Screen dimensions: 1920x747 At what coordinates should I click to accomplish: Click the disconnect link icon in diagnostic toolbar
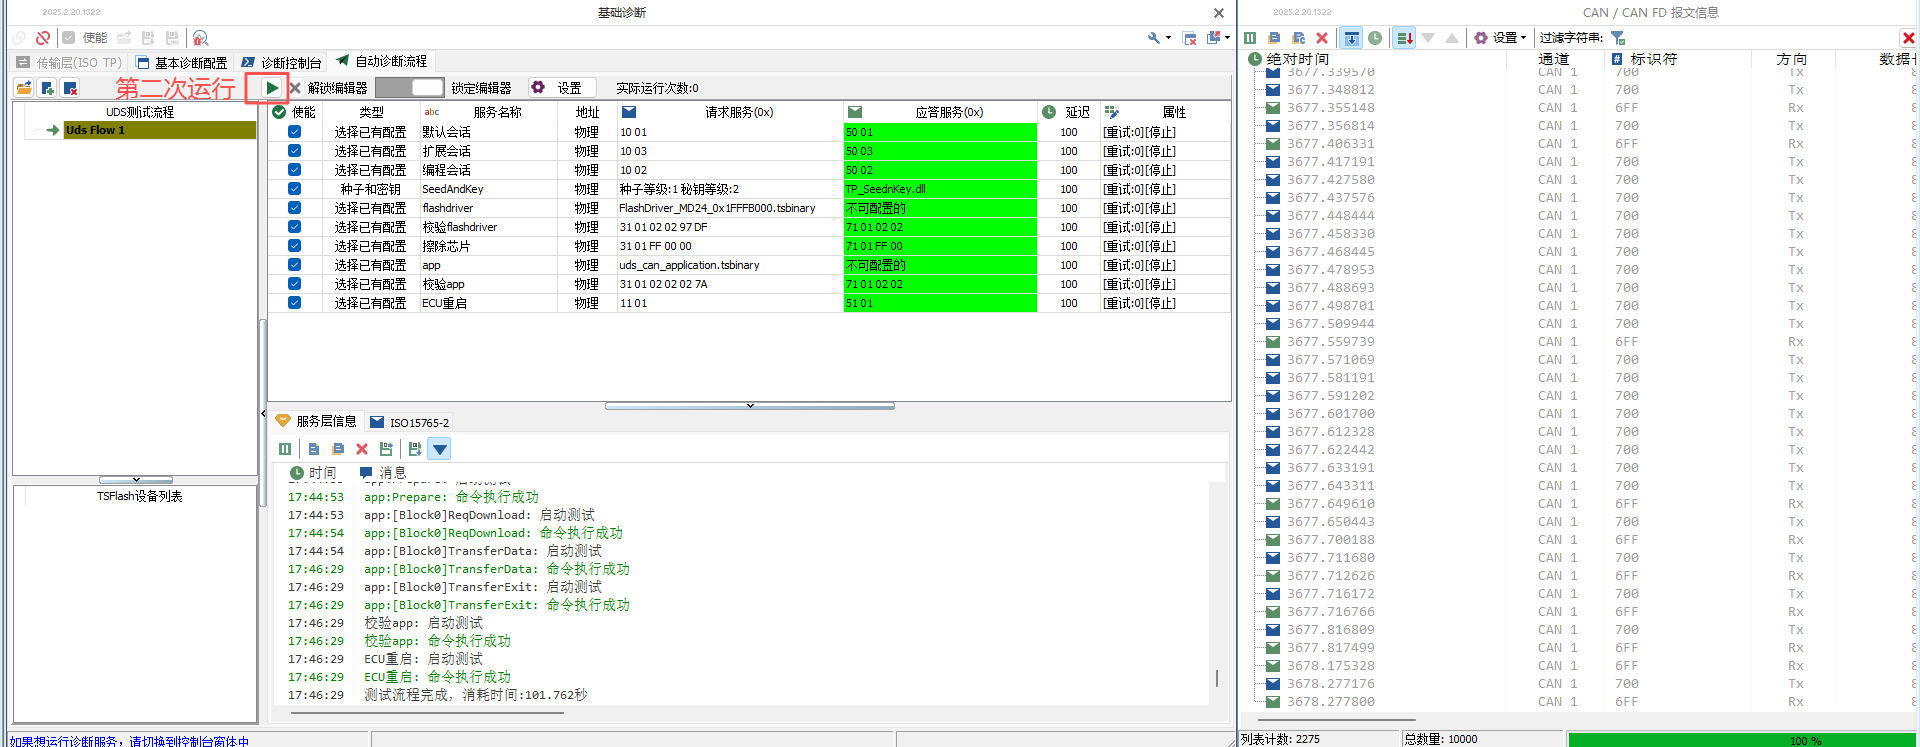pos(43,38)
